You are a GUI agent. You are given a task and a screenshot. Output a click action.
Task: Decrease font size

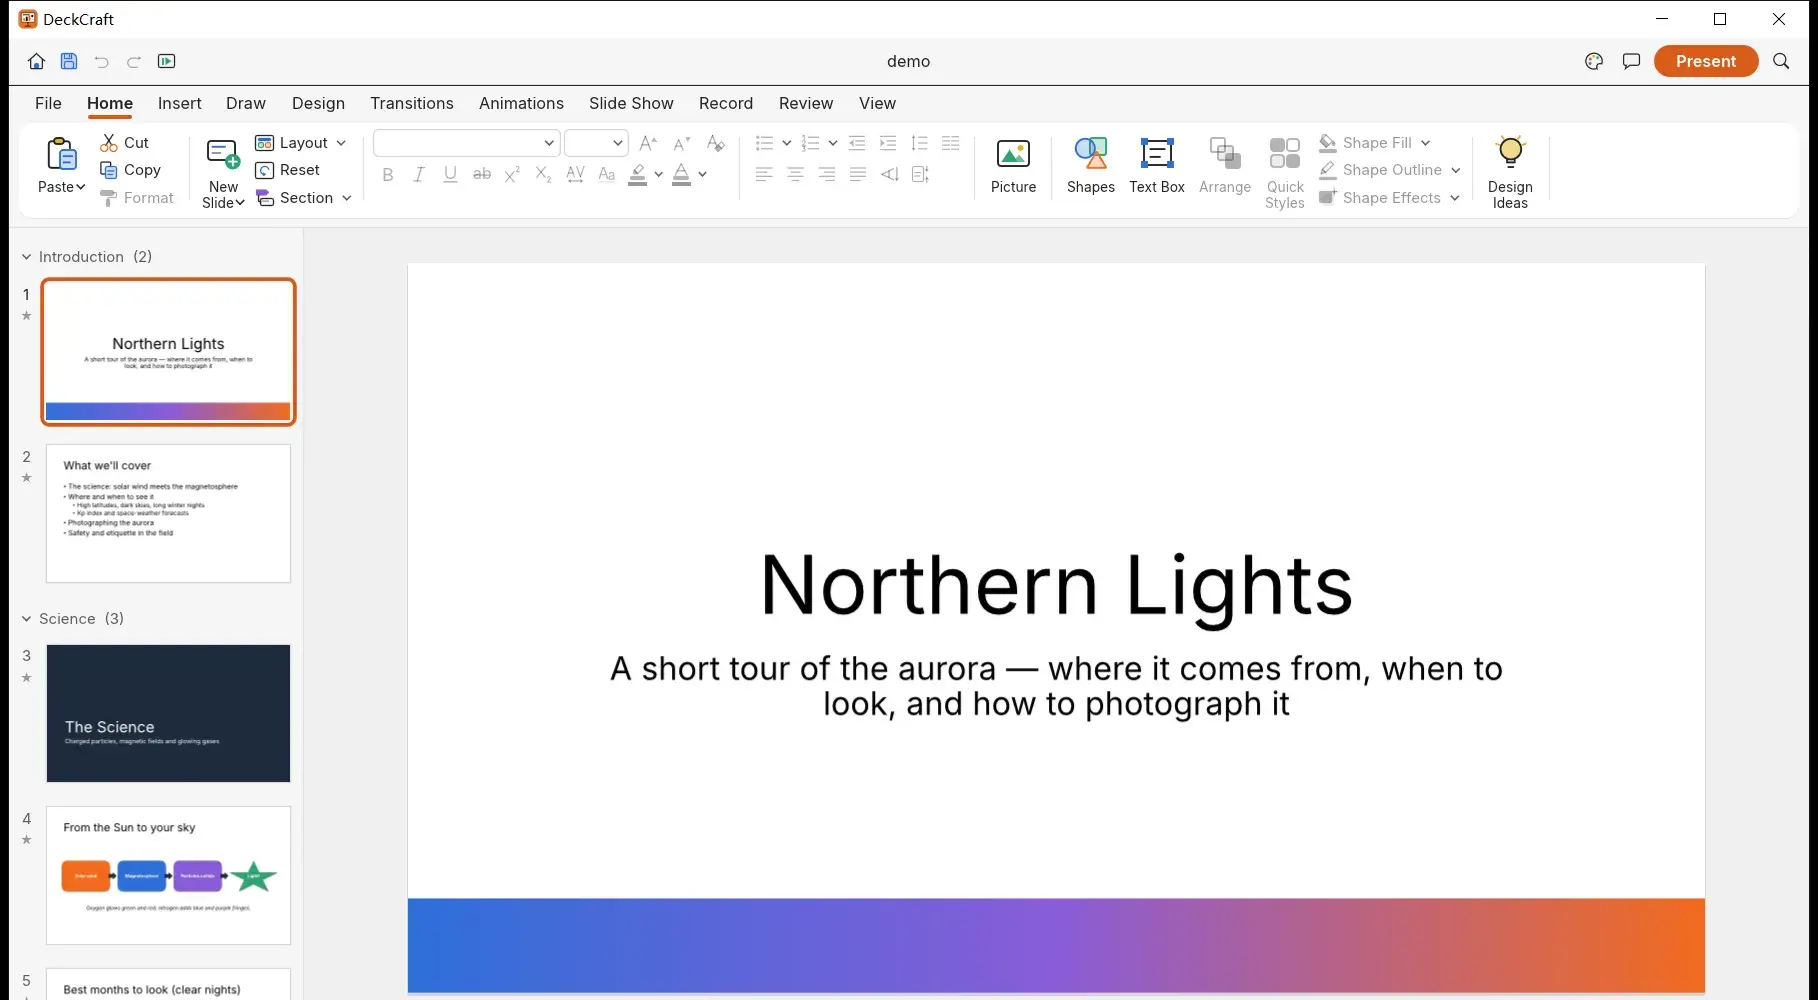[682, 143]
